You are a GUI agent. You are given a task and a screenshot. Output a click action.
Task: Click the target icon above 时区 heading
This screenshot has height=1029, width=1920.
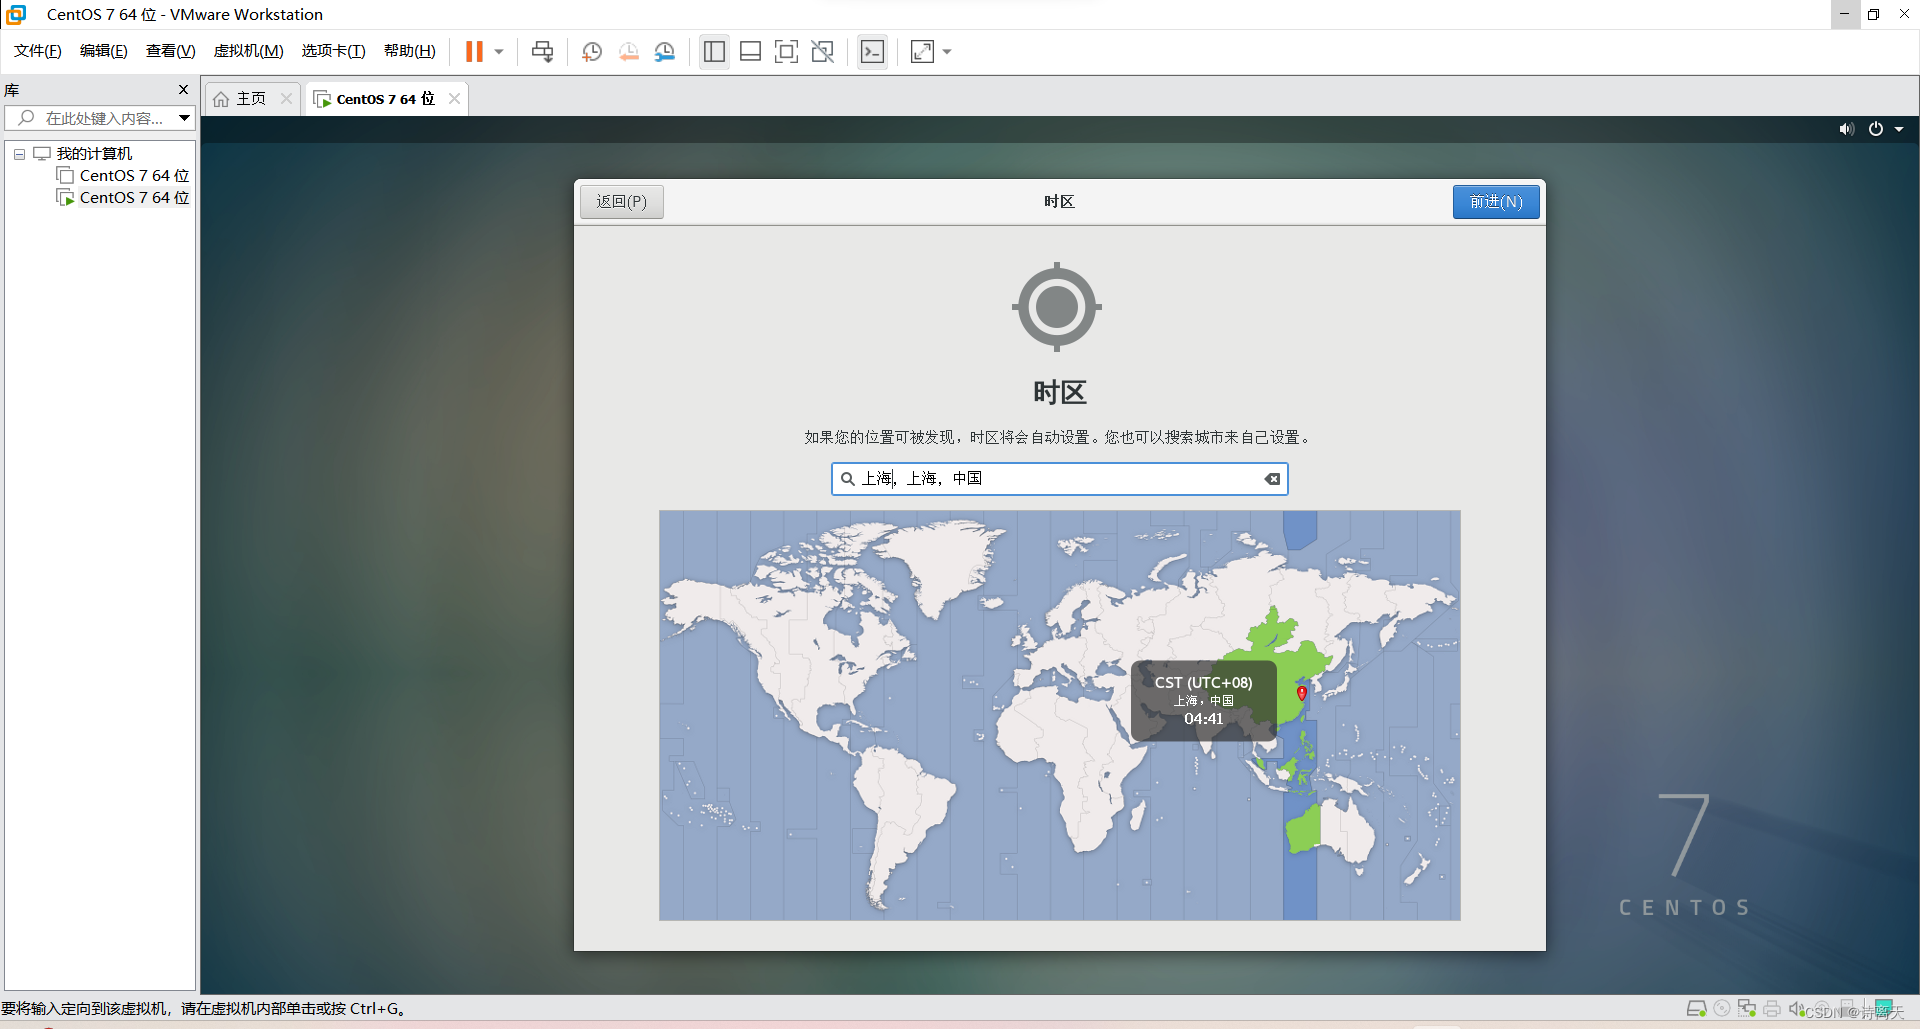point(1057,307)
